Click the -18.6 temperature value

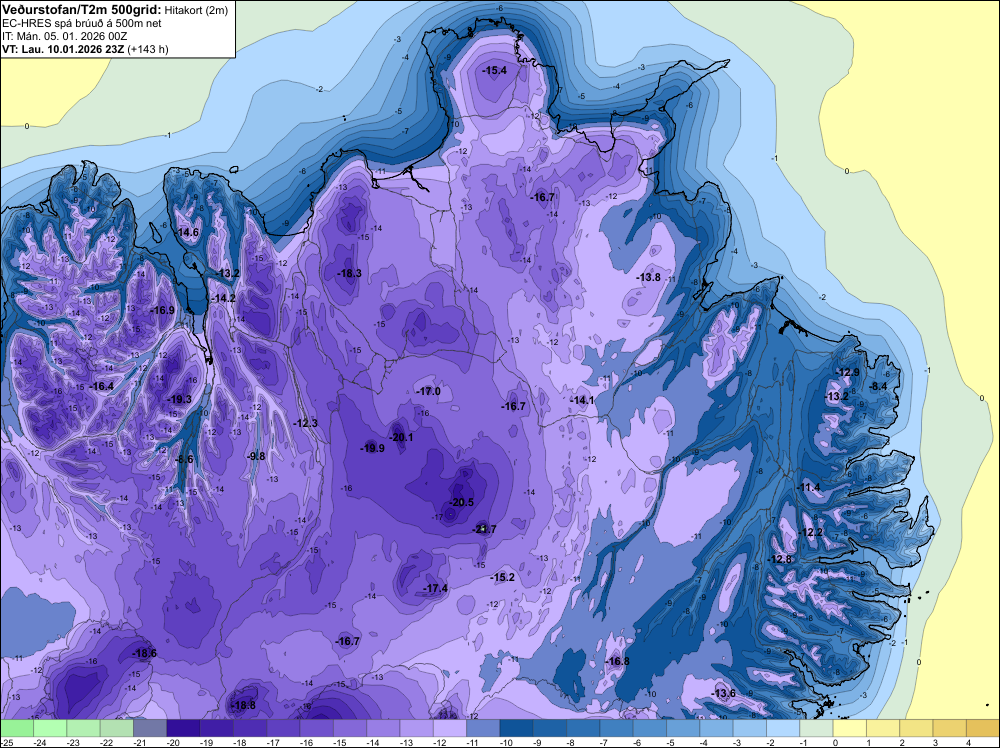(144, 653)
